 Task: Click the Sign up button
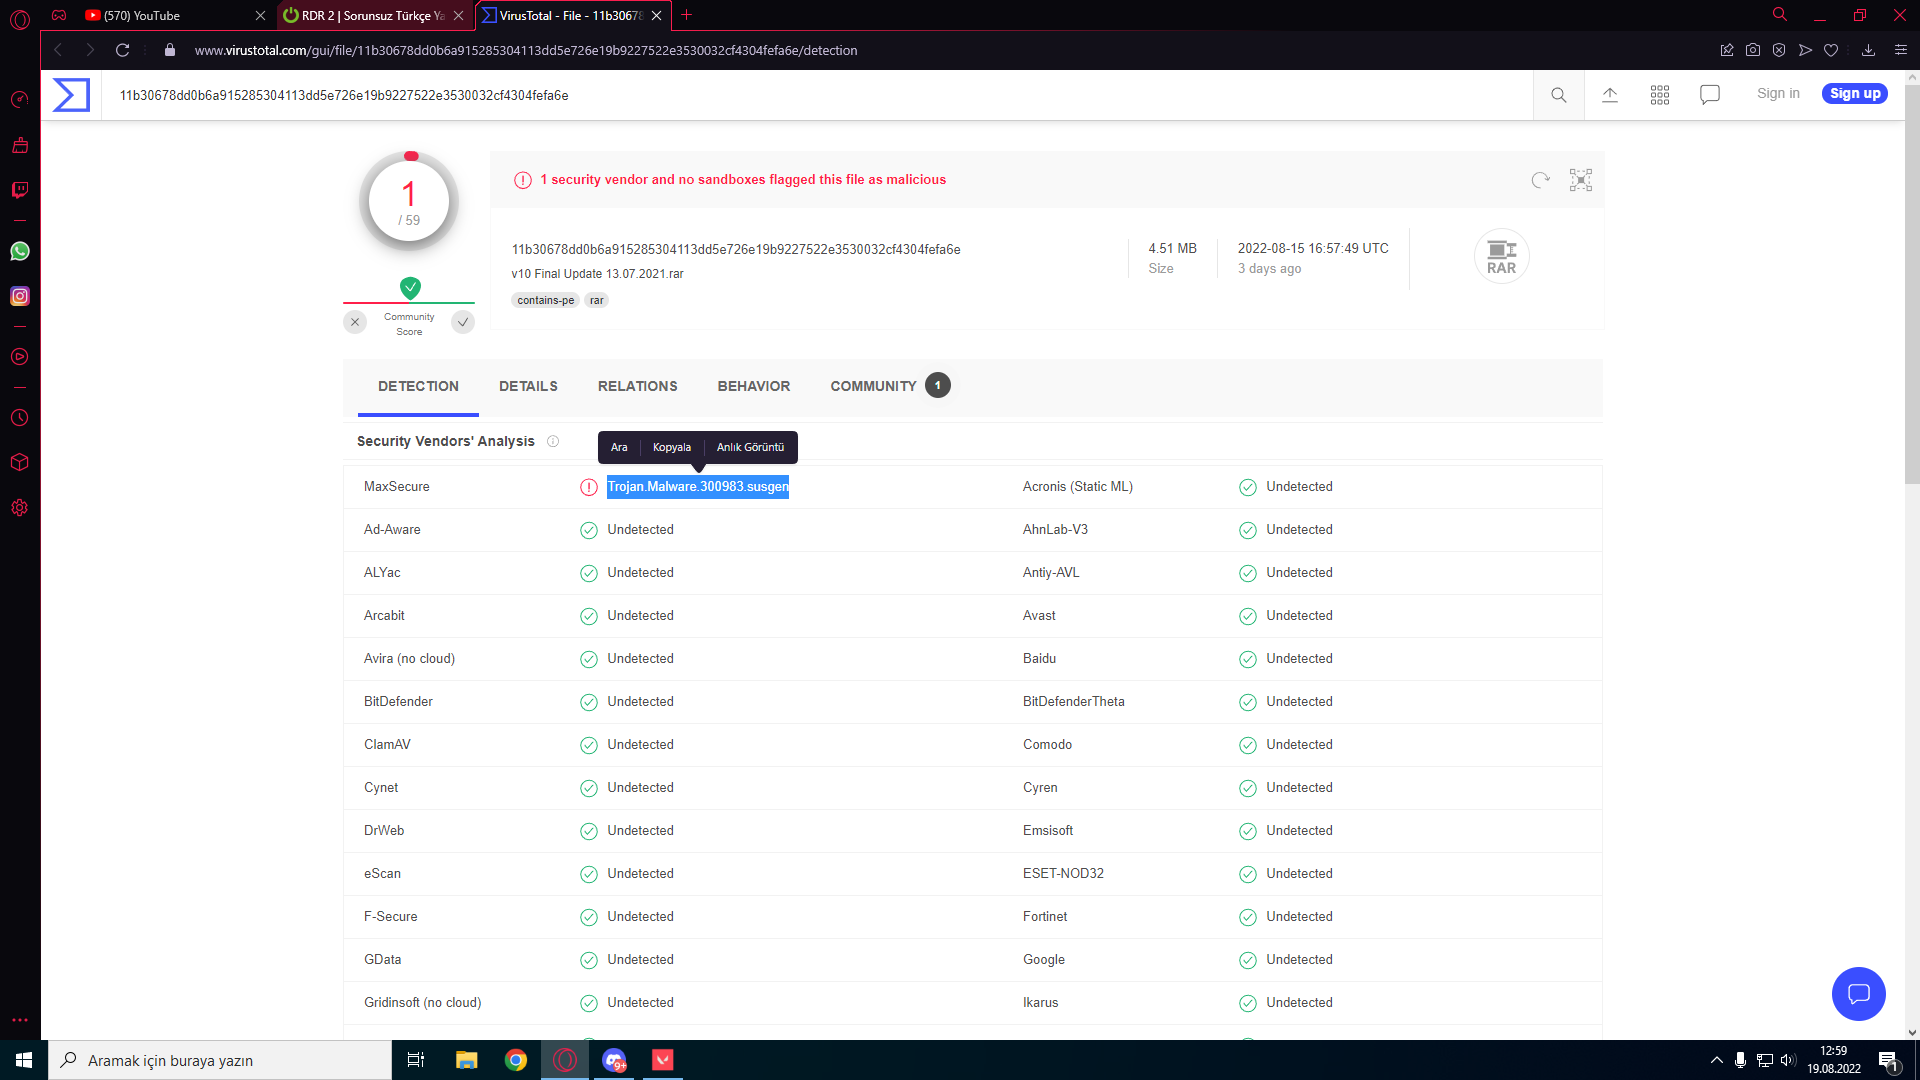click(x=1855, y=94)
